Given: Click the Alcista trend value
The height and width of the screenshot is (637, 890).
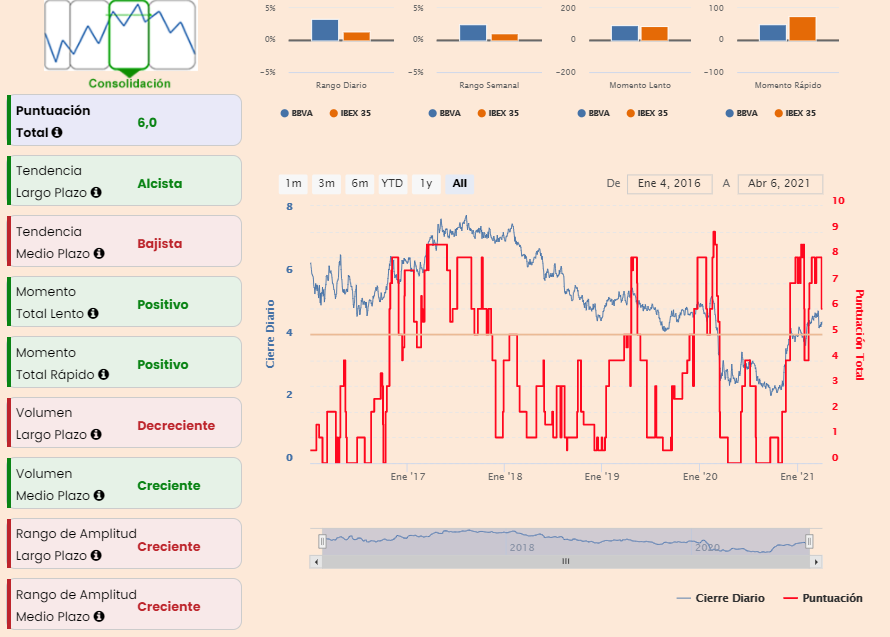Looking at the screenshot, I should [160, 183].
